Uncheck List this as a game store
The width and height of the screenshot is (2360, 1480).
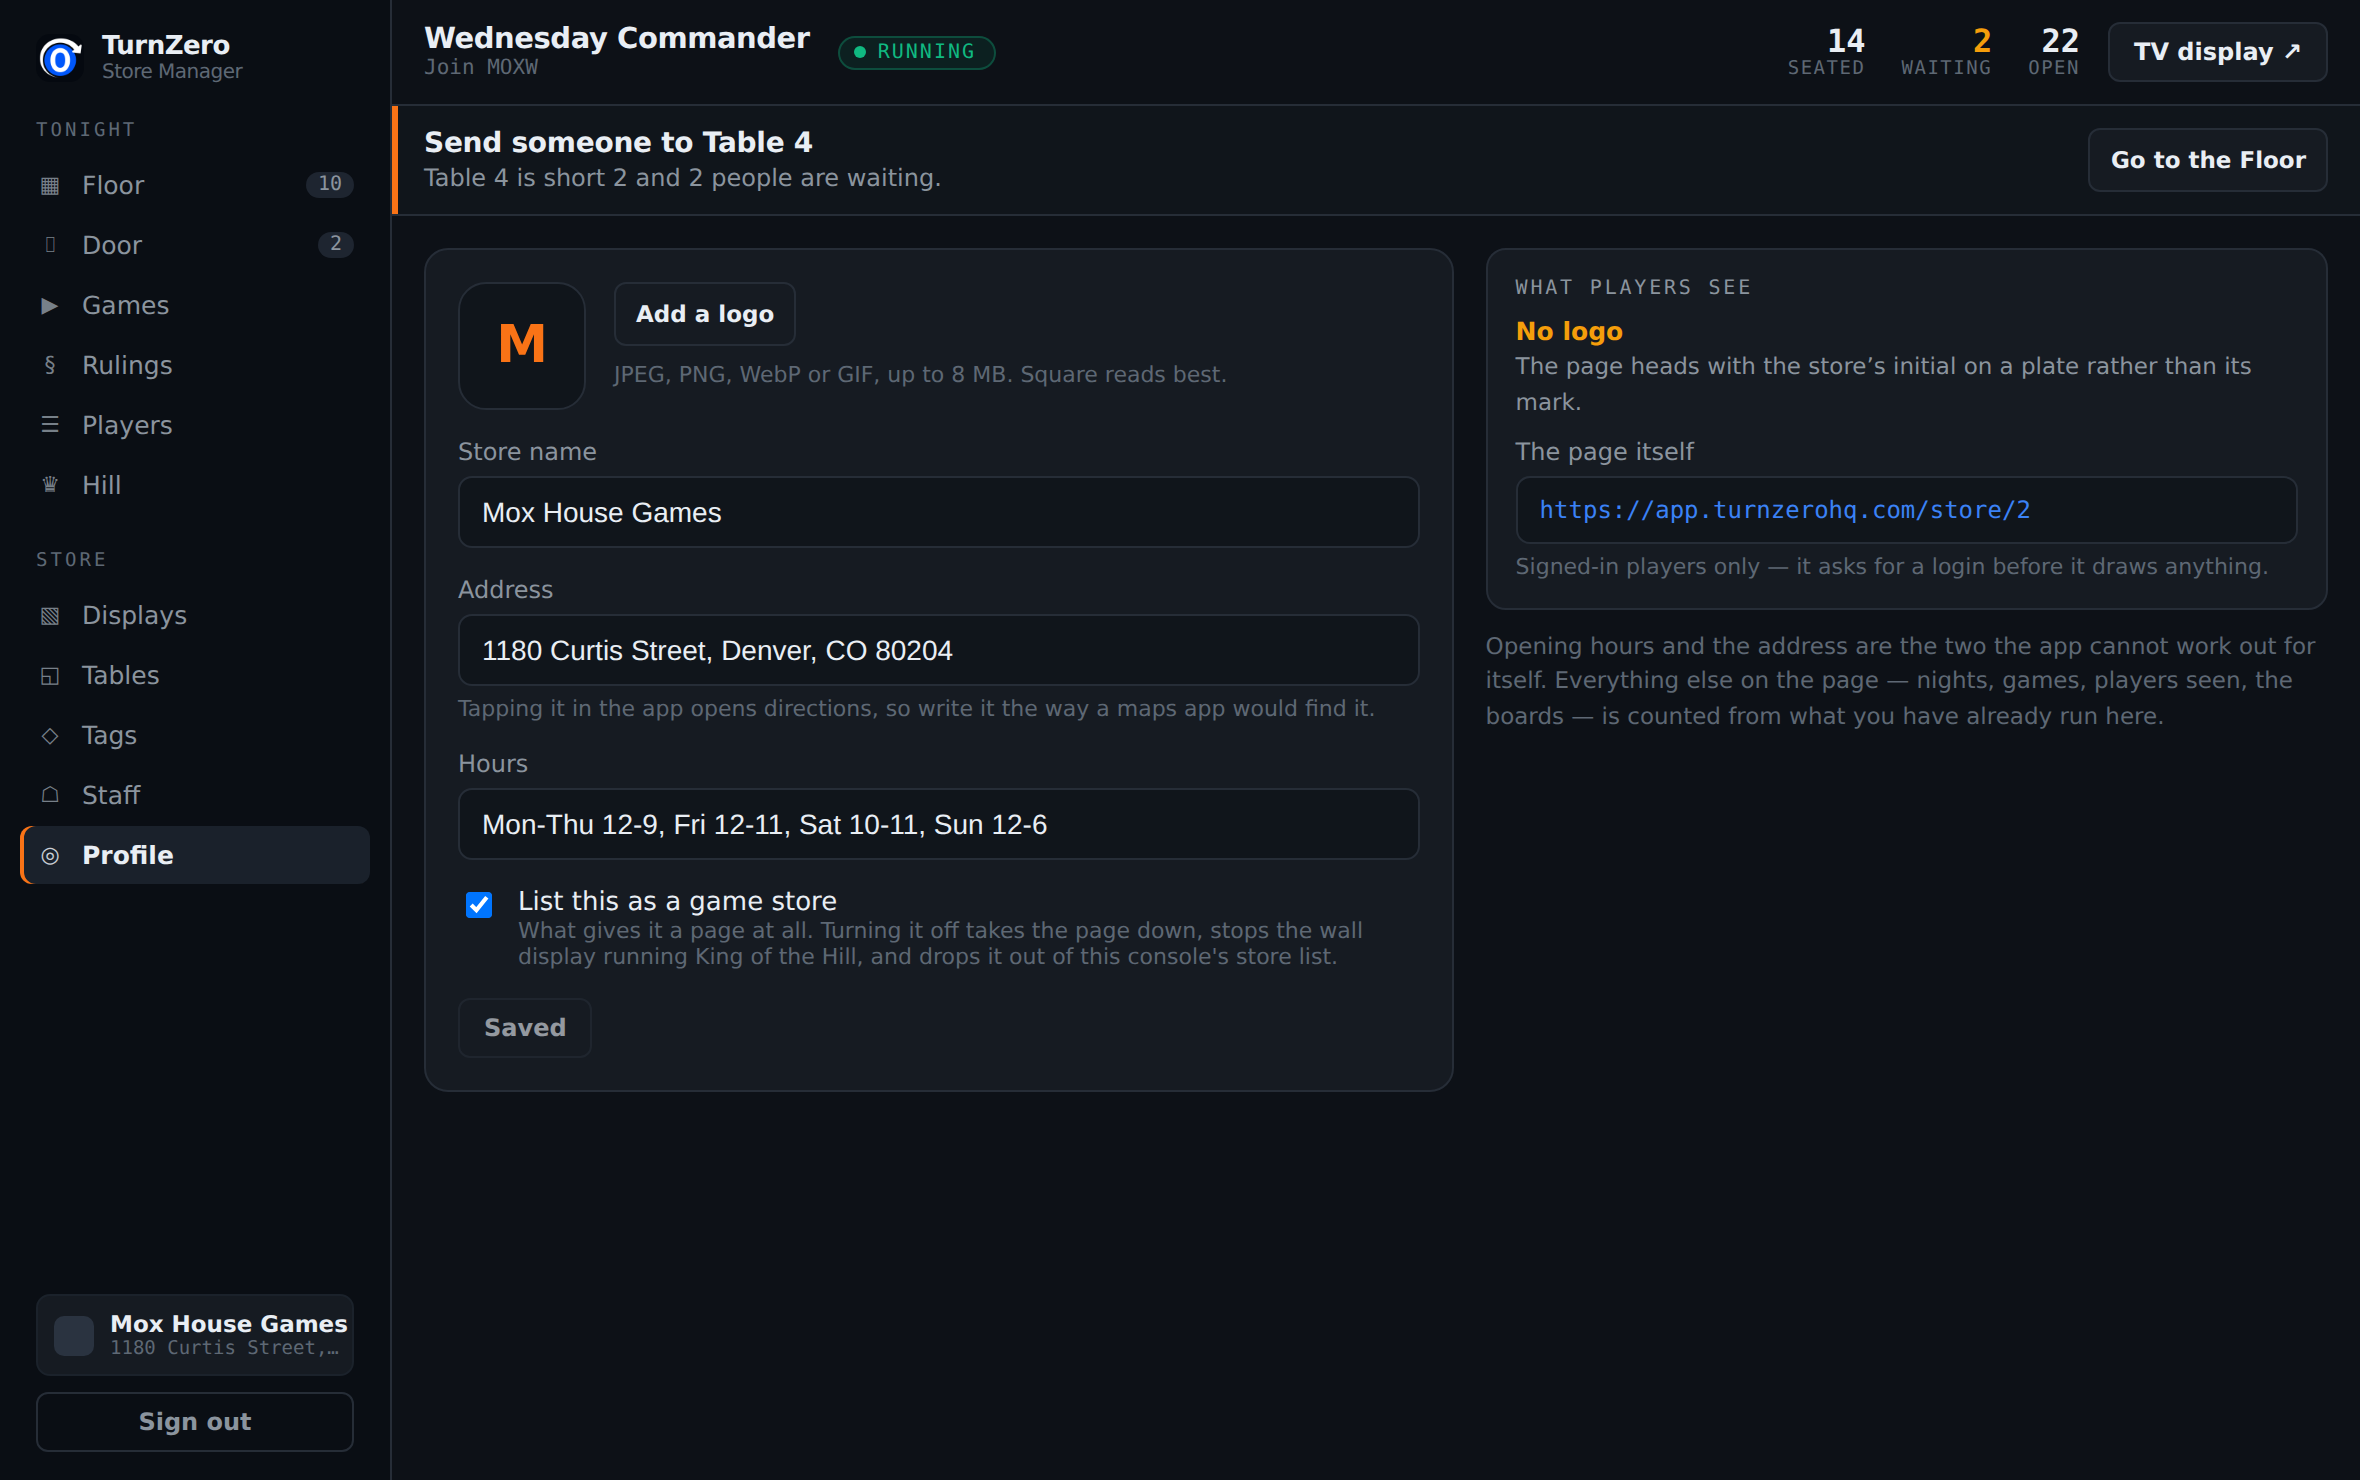tap(479, 904)
